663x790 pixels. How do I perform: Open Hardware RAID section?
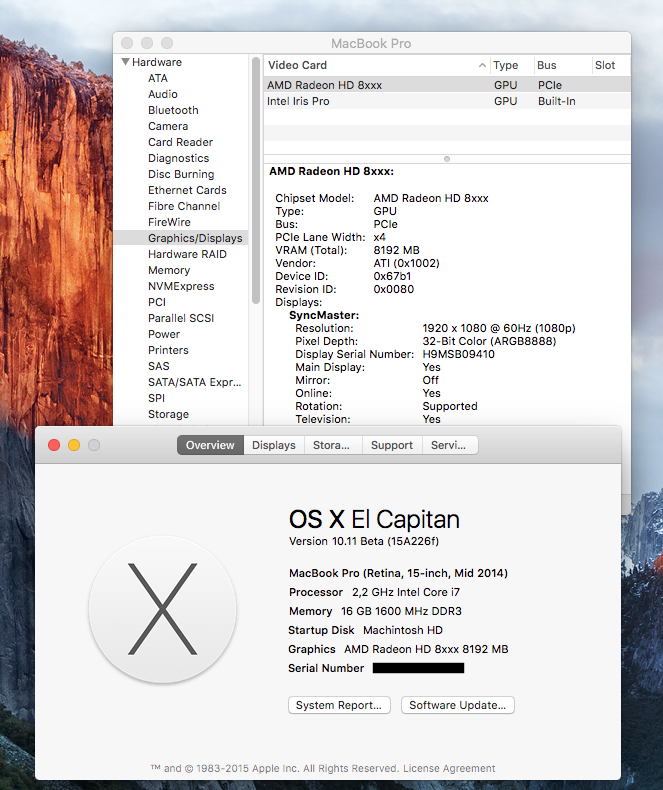pyautogui.click(x=187, y=254)
